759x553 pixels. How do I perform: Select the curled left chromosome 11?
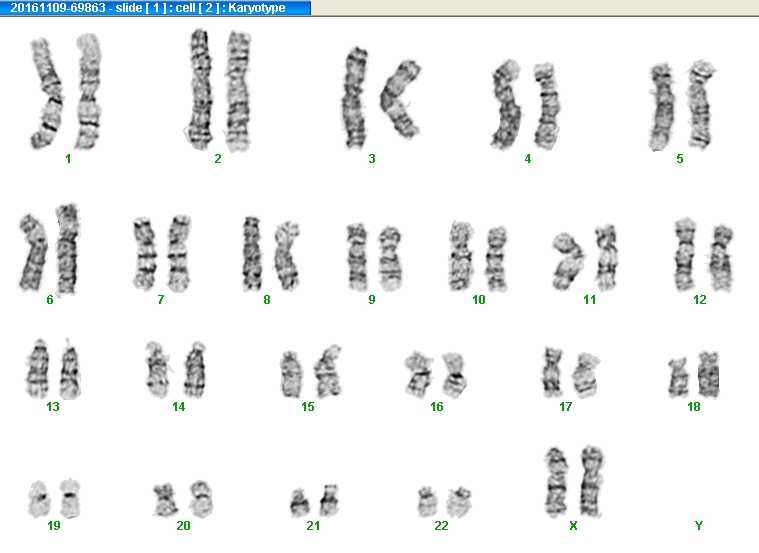[x=568, y=261]
